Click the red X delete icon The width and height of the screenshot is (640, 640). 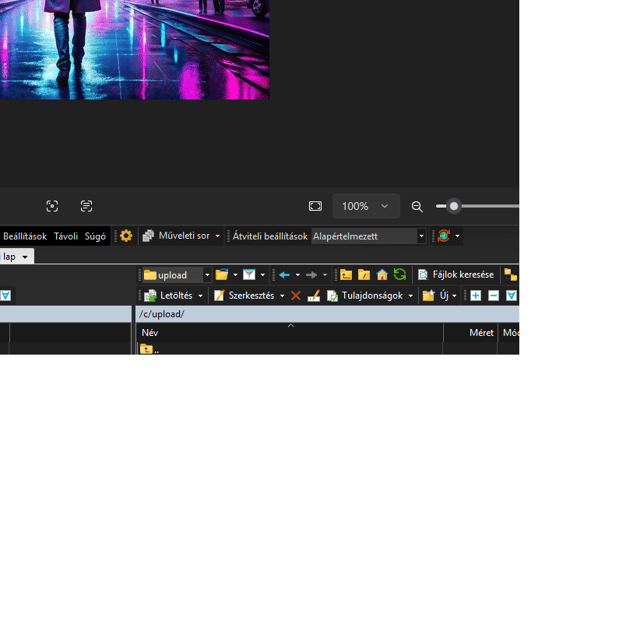(x=296, y=296)
